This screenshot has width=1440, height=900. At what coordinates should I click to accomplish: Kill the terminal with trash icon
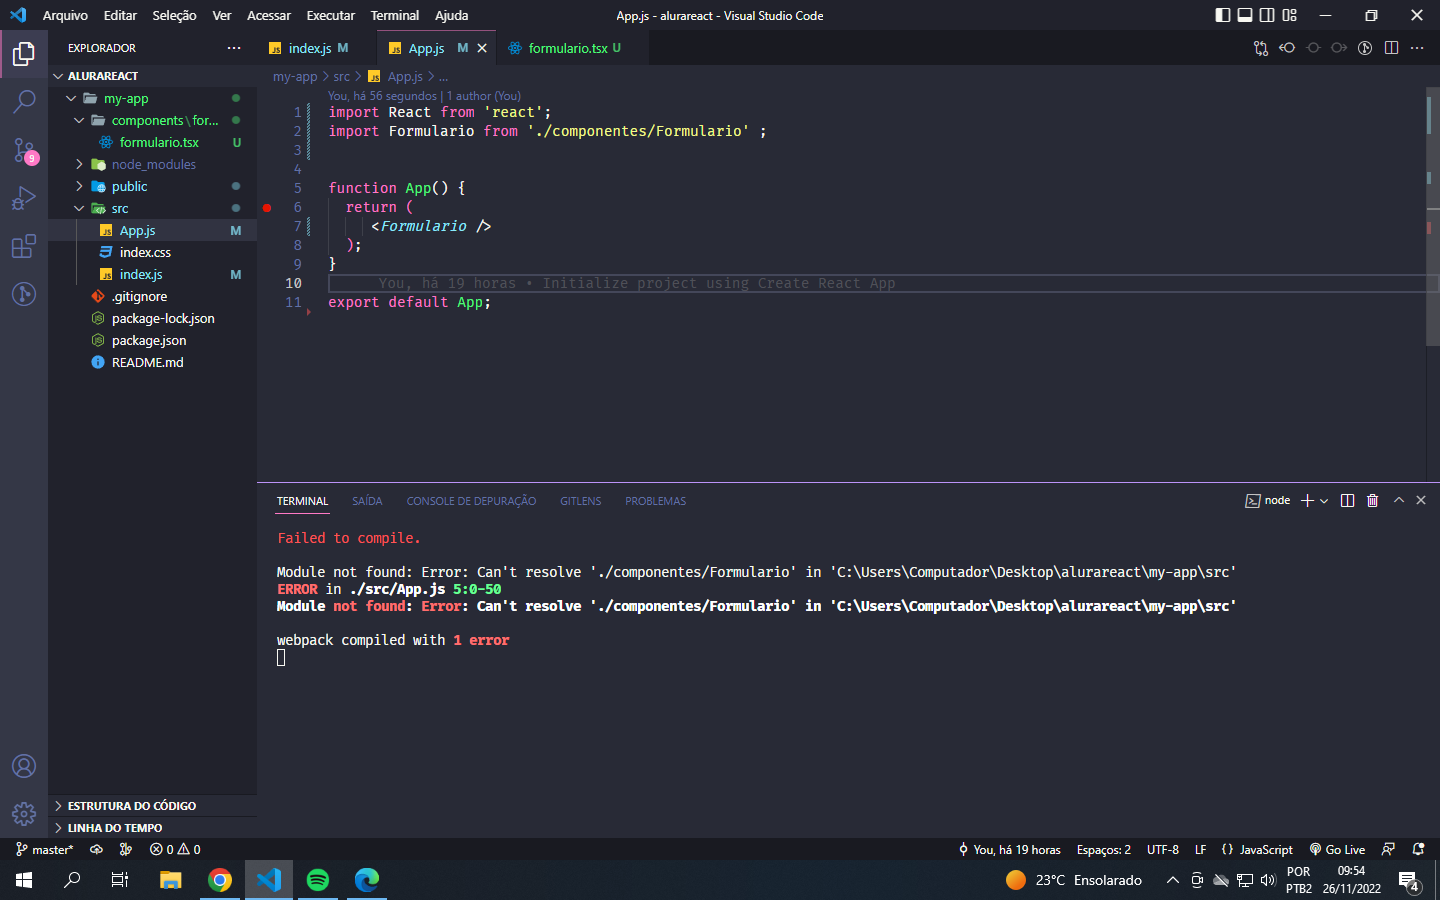coord(1372,501)
